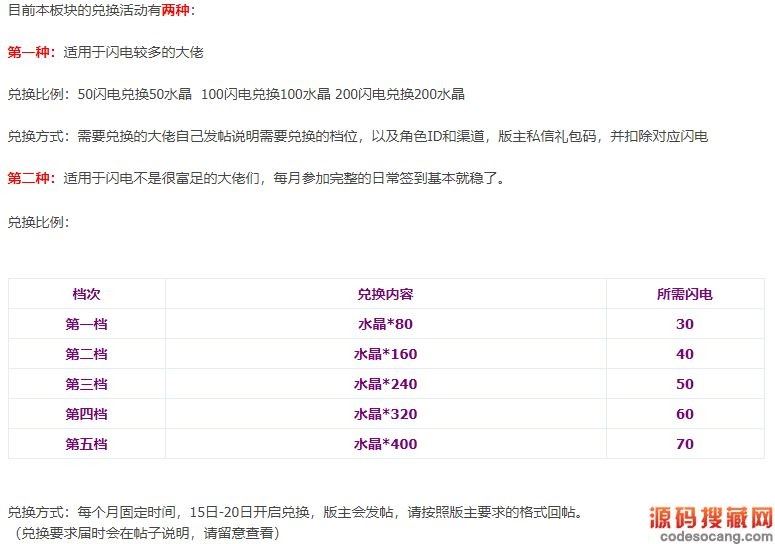This screenshot has width=775, height=544.
Task: Click the 水晶*160 table cell
Action: coord(385,354)
